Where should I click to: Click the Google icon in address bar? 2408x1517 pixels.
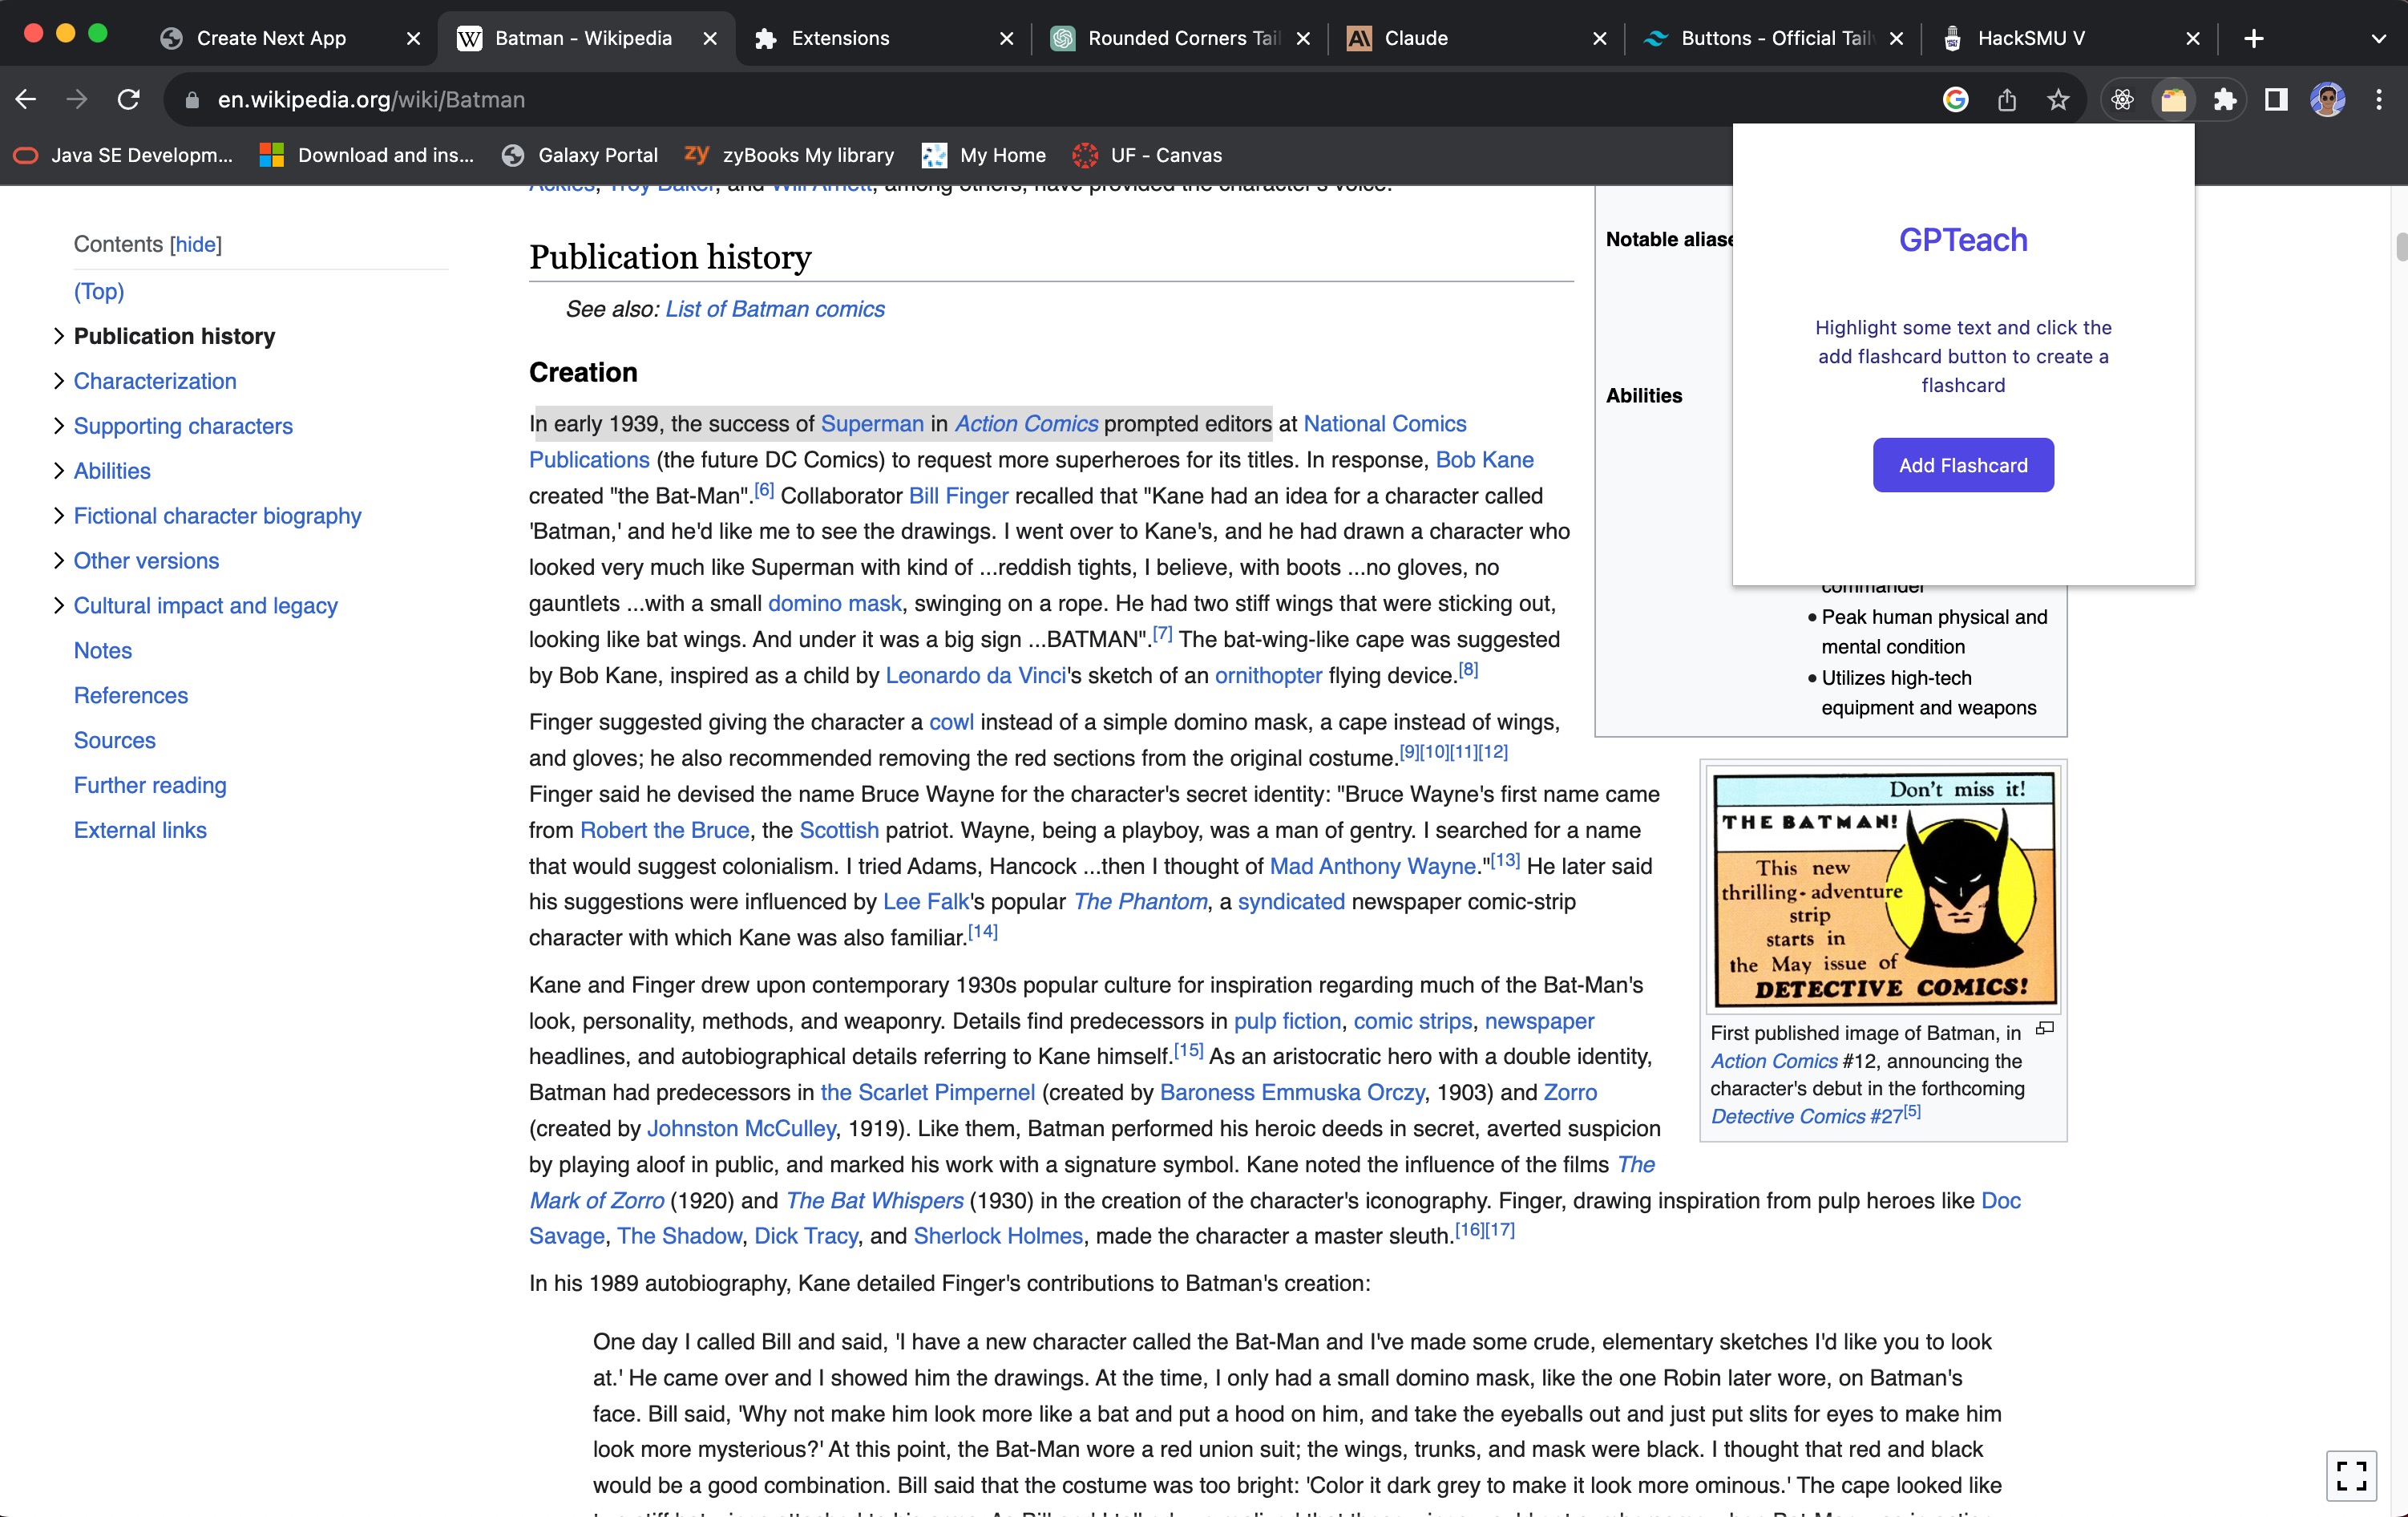[1955, 99]
